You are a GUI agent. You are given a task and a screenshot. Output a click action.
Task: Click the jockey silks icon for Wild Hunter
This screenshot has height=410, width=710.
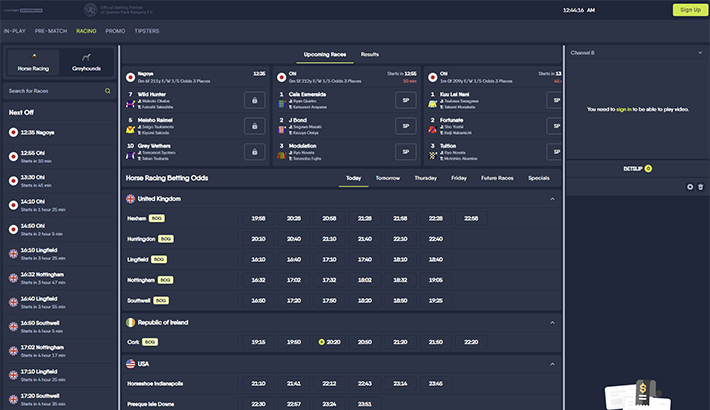[x=130, y=104]
